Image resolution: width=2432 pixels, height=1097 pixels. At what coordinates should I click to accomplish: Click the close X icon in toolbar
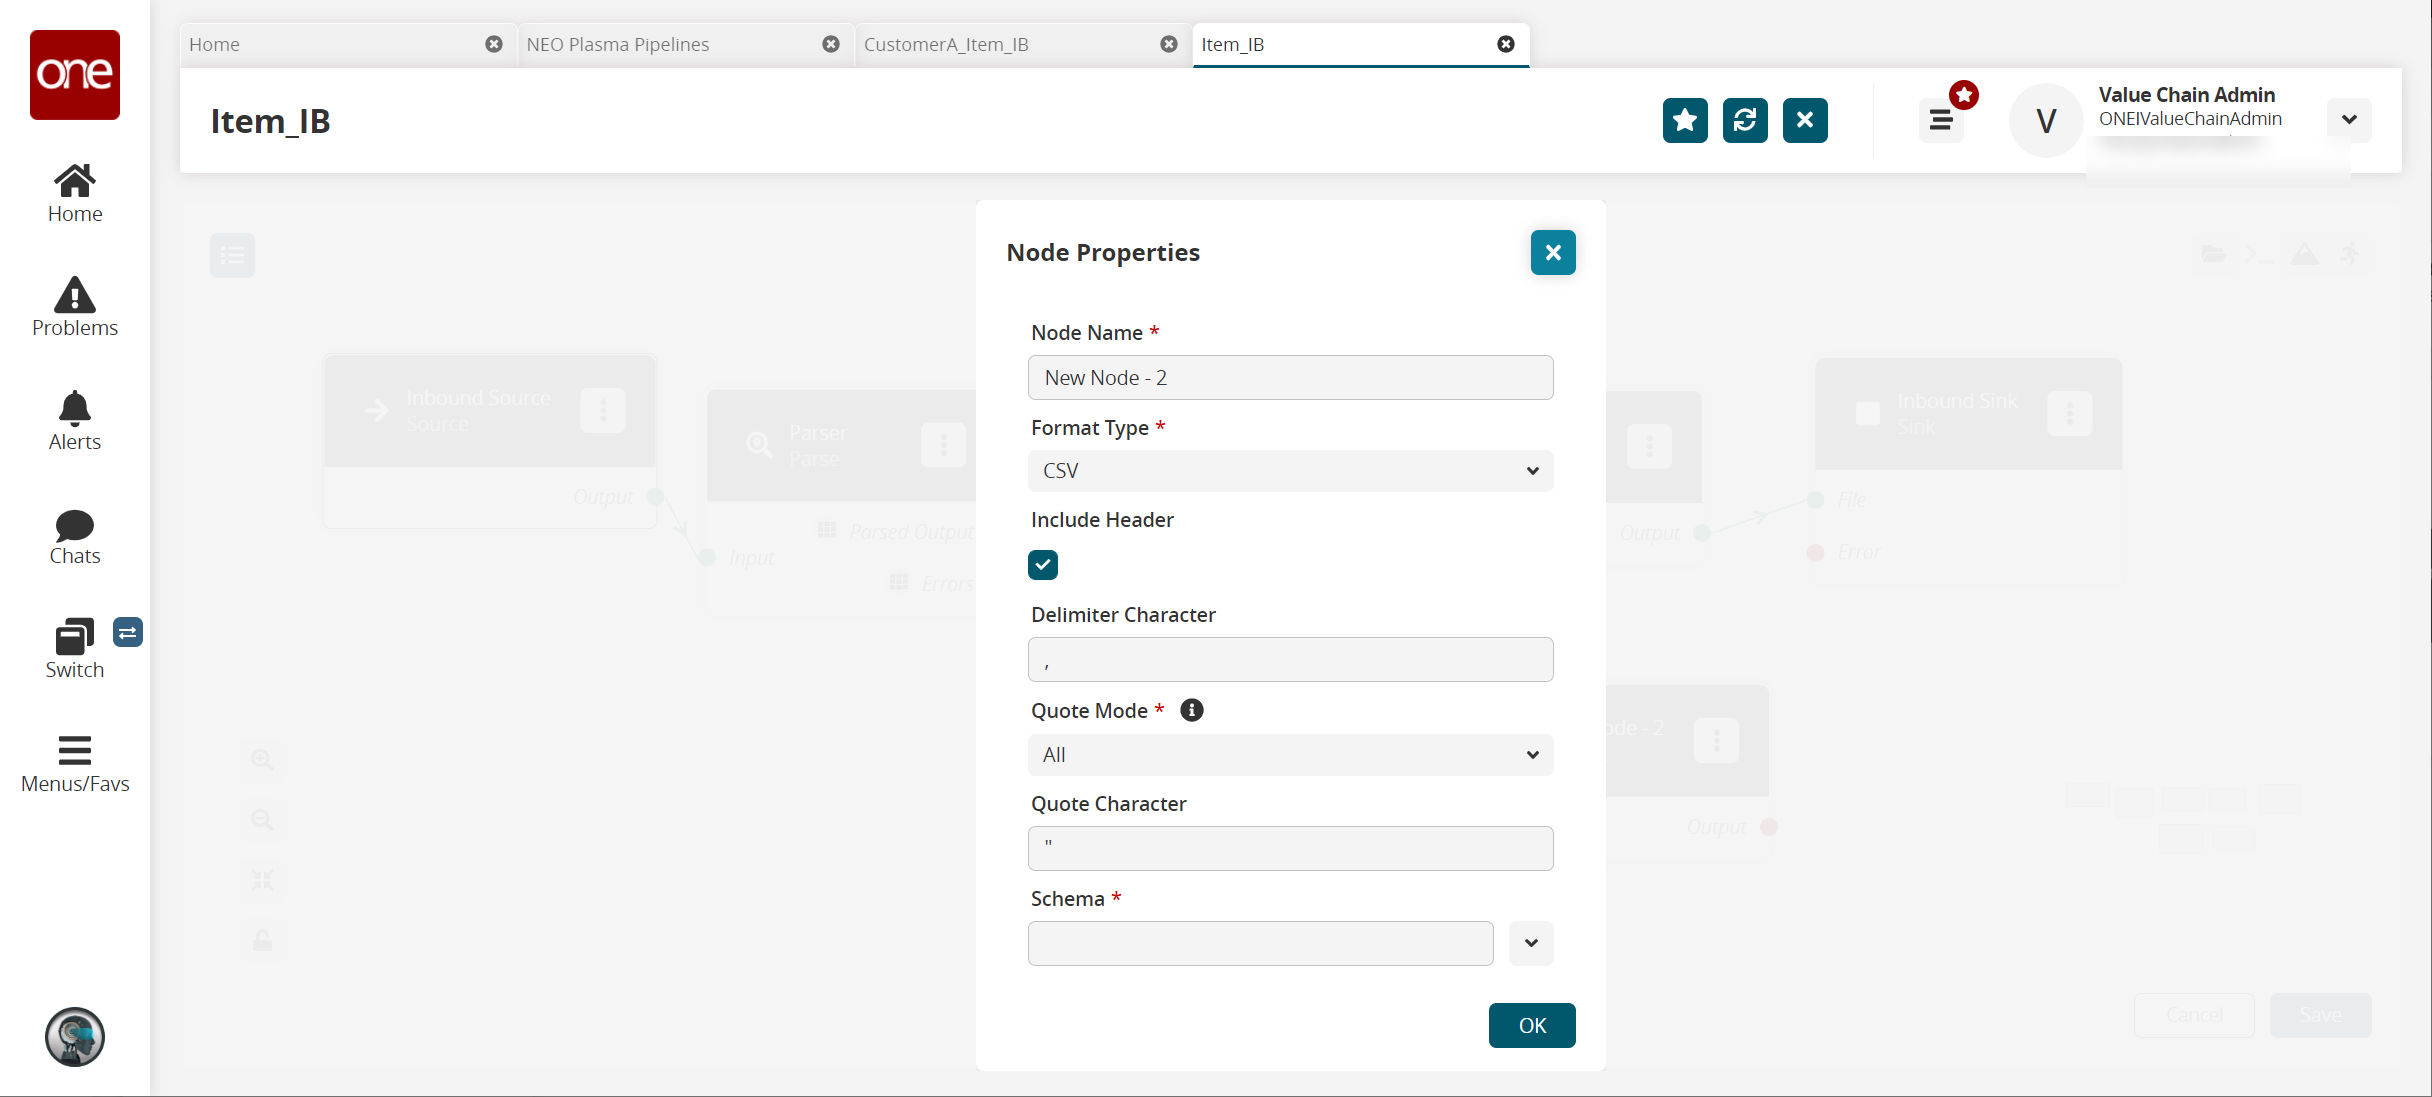click(x=1804, y=119)
